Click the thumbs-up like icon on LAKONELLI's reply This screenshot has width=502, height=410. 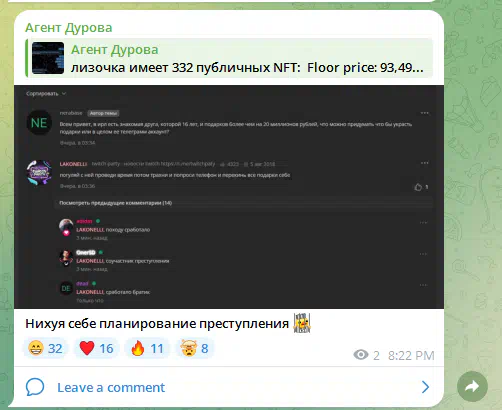(418, 187)
